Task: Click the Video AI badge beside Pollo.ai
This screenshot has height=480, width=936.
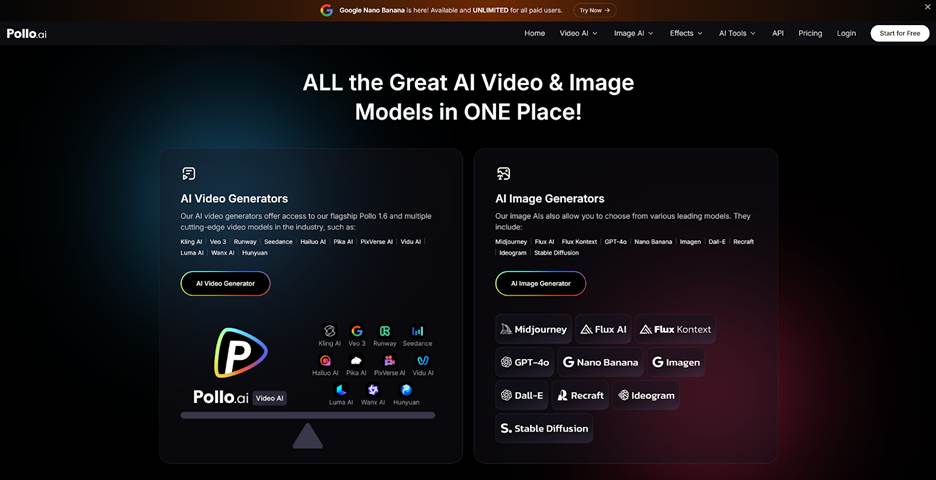Action: pos(270,398)
